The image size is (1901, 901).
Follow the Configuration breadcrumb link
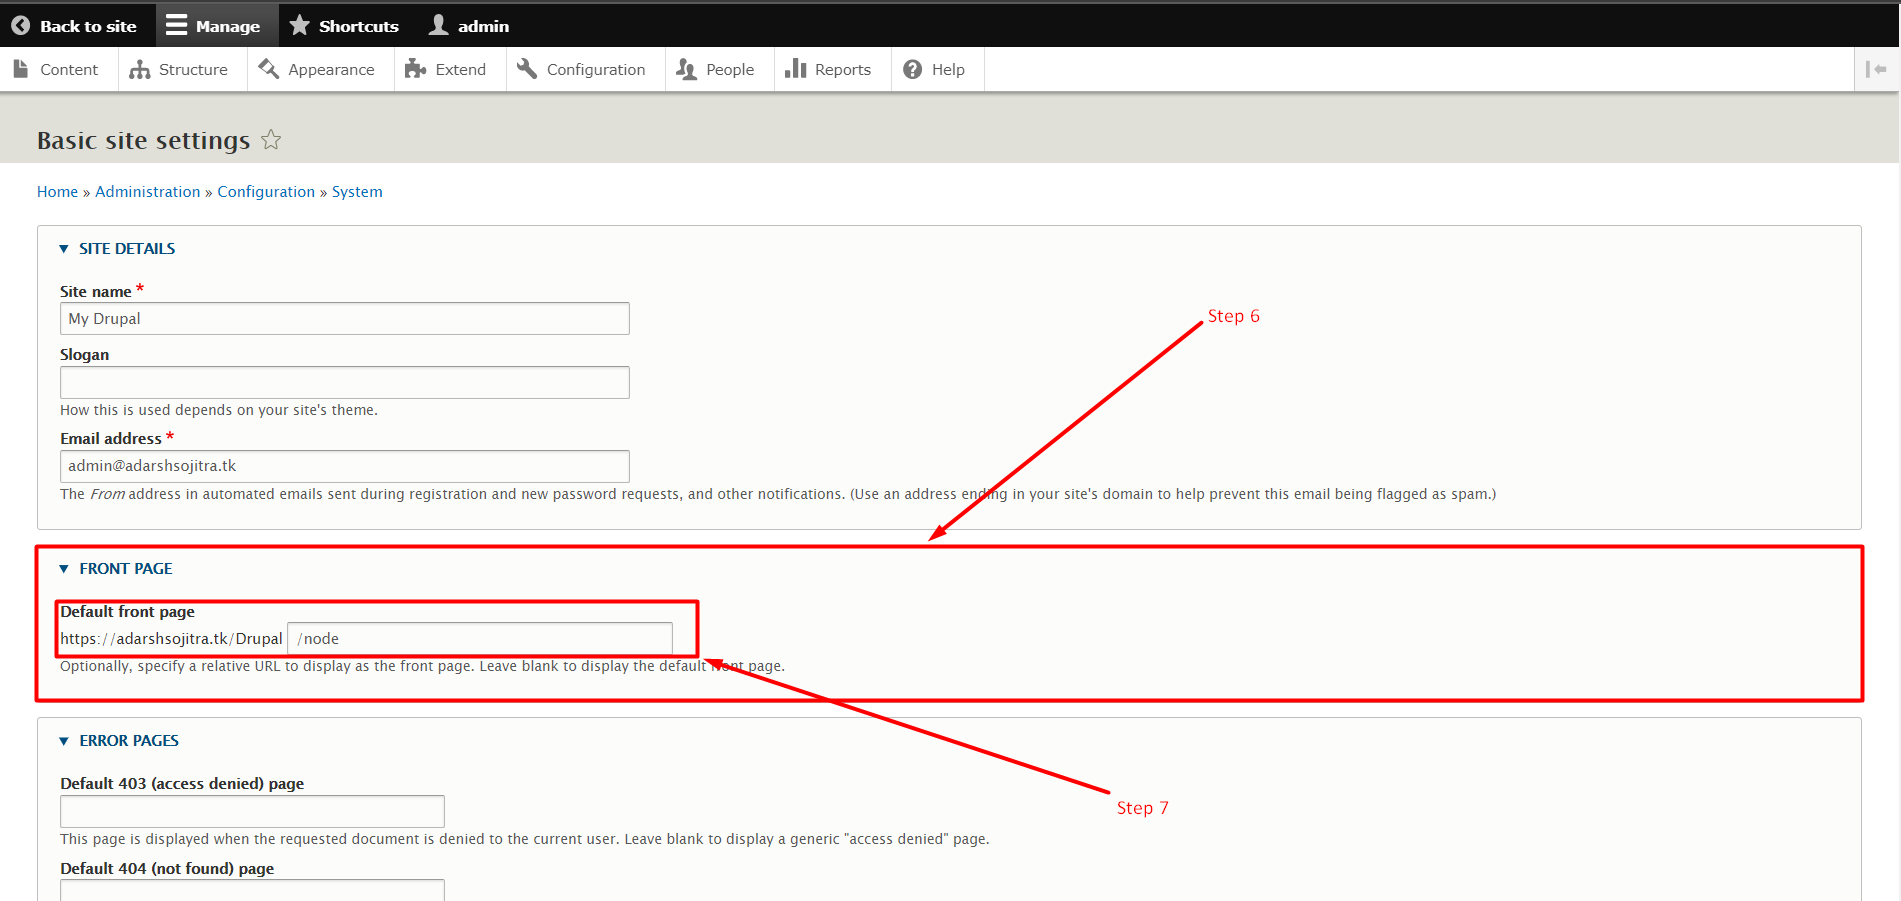266,192
